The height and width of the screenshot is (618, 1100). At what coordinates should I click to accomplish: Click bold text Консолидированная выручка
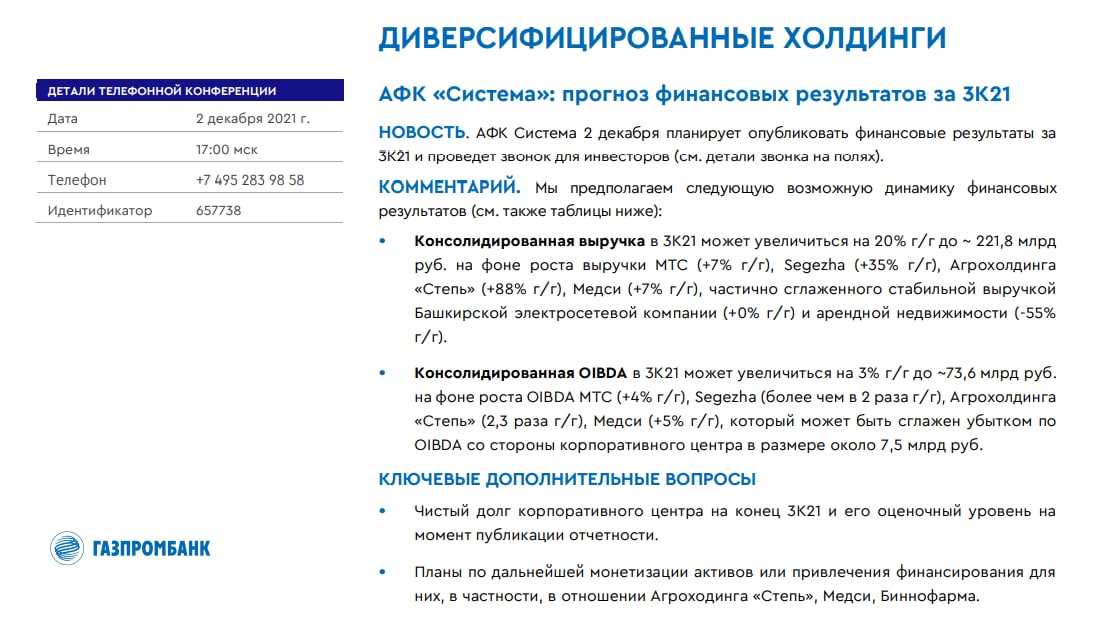click(529, 241)
